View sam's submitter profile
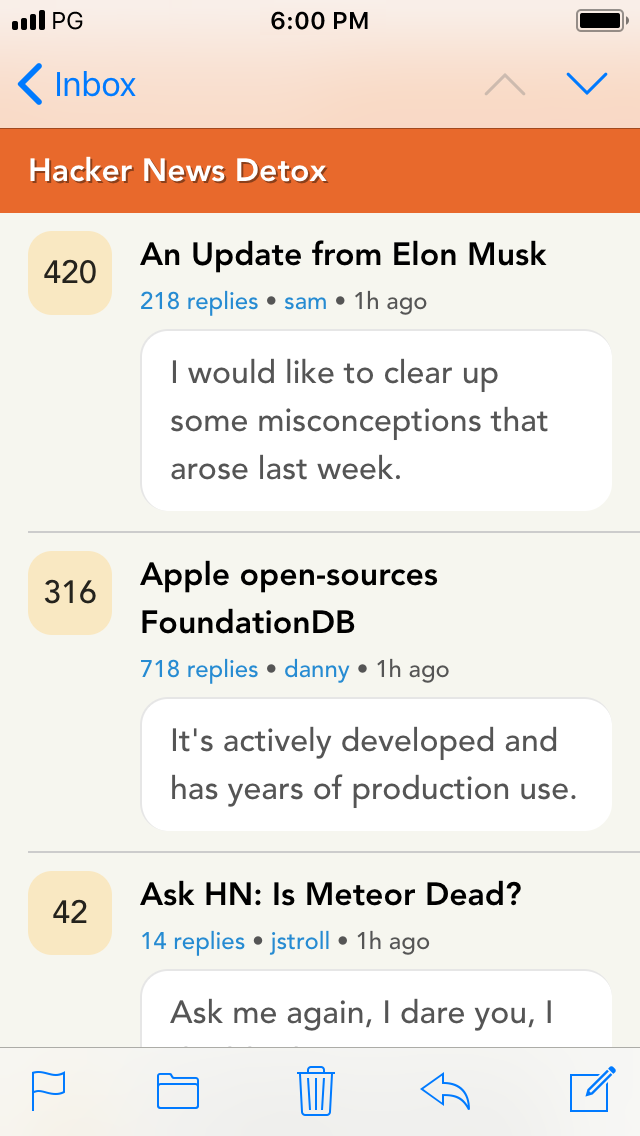This screenshot has height=1136, width=640. (305, 301)
